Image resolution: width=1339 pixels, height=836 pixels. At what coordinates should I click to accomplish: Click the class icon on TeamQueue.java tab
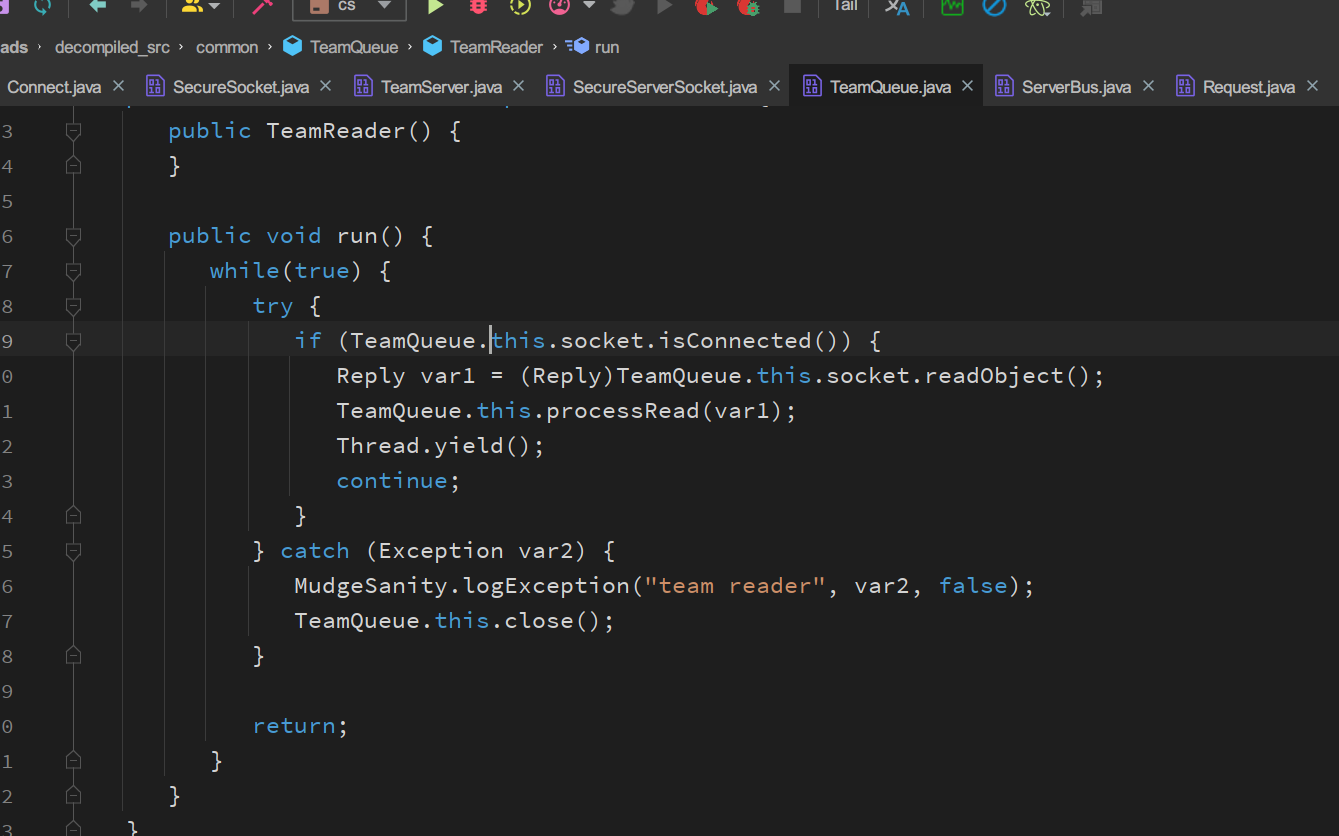tap(812, 87)
